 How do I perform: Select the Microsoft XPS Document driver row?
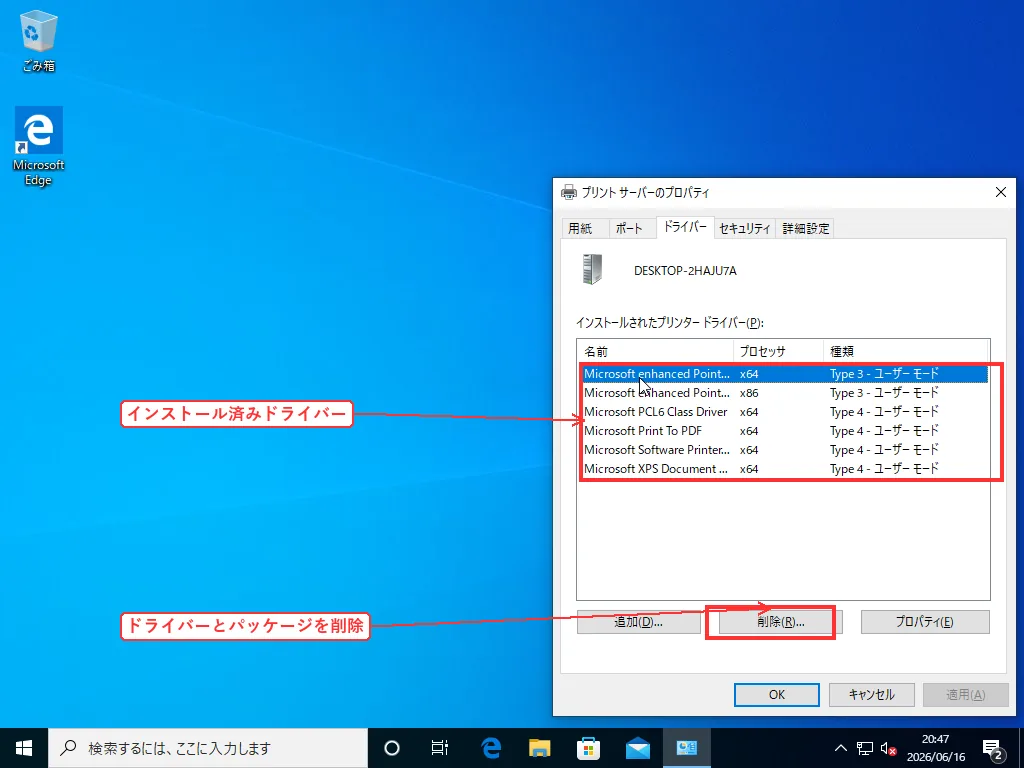click(784, 468)
